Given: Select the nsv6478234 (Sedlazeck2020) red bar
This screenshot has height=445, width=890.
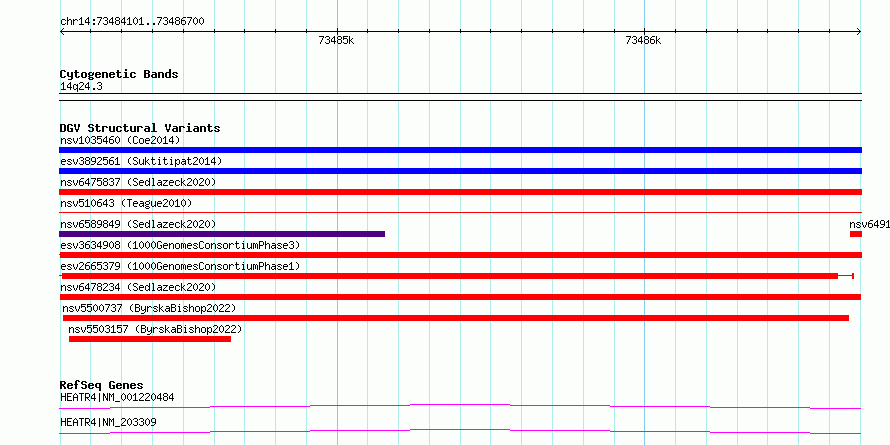Looking at the screenshot, I should [x=460, y=297].
